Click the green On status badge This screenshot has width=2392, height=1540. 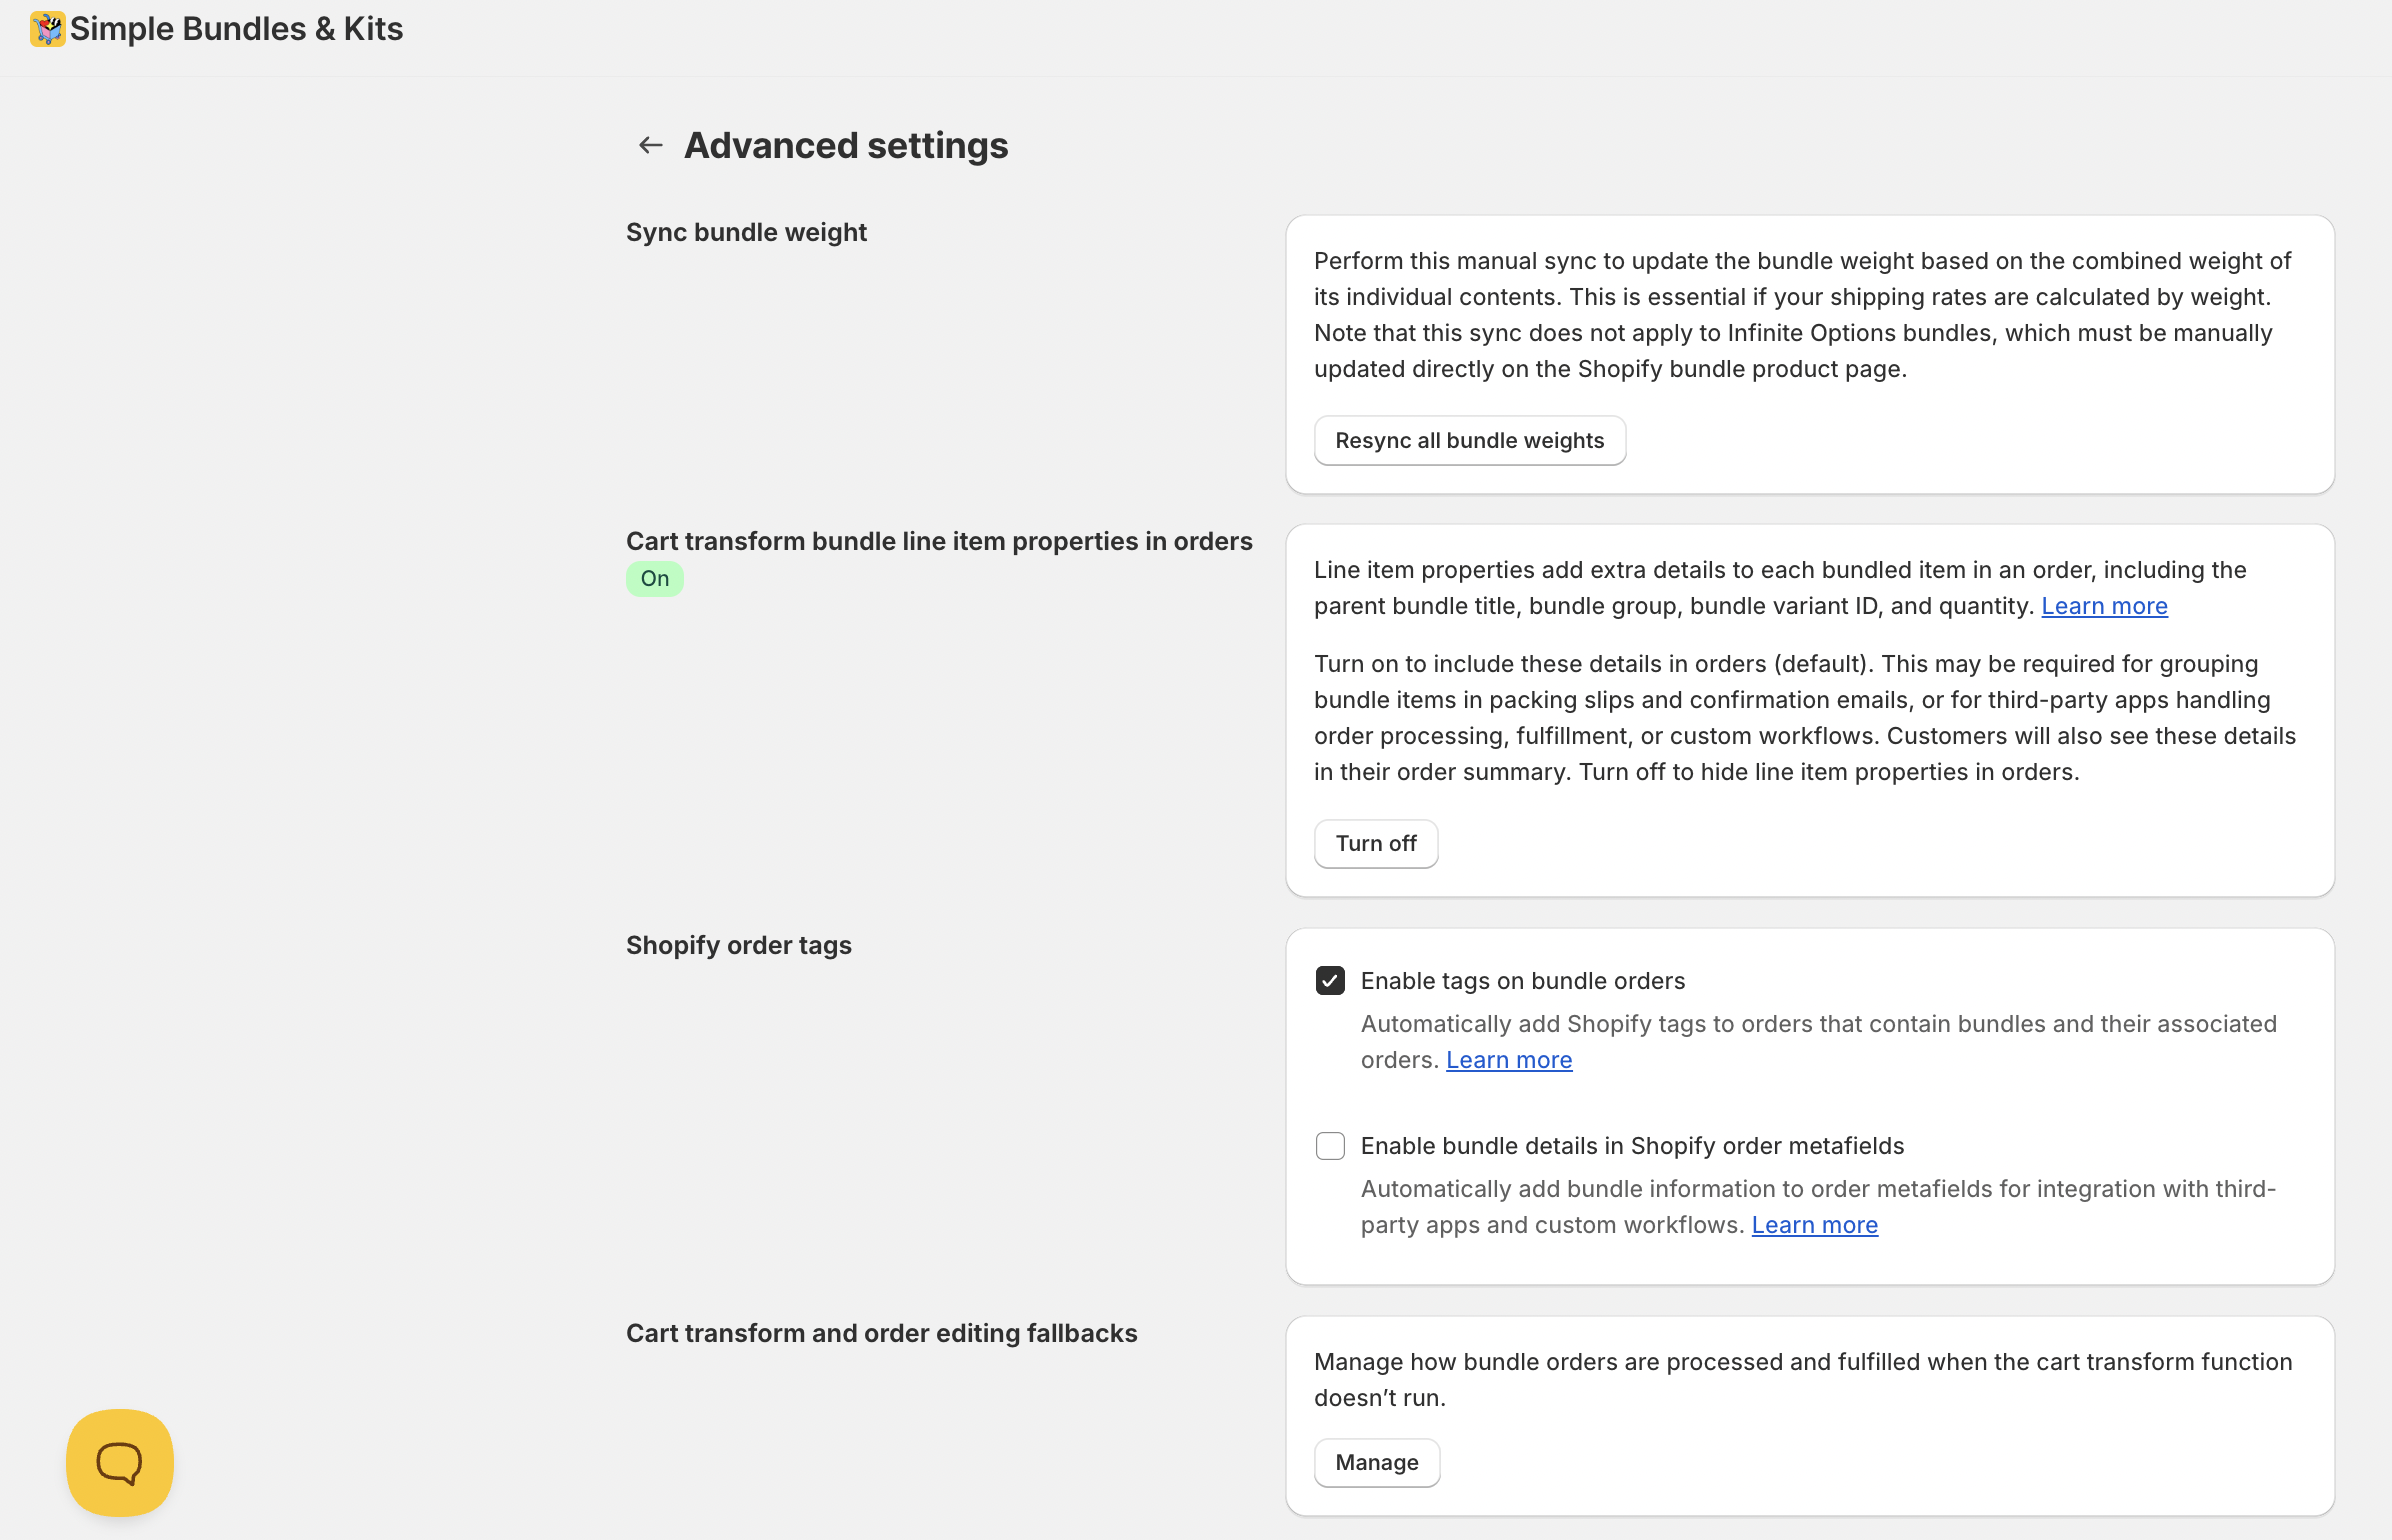pos(655,579)
